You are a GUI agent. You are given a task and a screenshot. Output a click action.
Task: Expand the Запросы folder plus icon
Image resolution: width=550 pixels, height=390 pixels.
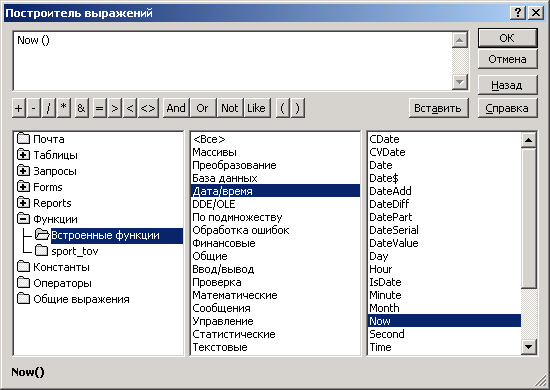tap(23, 171)
